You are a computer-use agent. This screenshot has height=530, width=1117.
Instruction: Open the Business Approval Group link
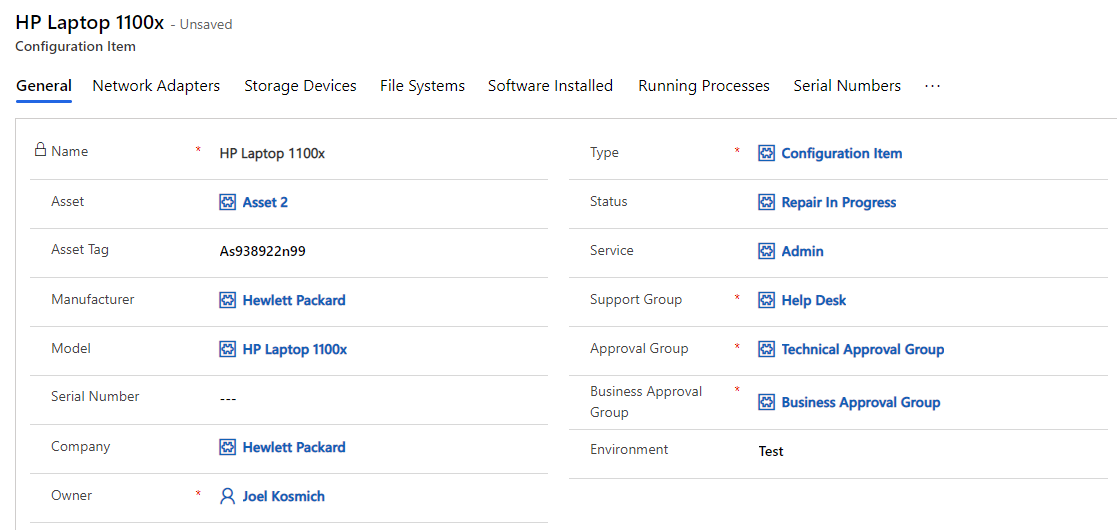(x=861, y=402)
